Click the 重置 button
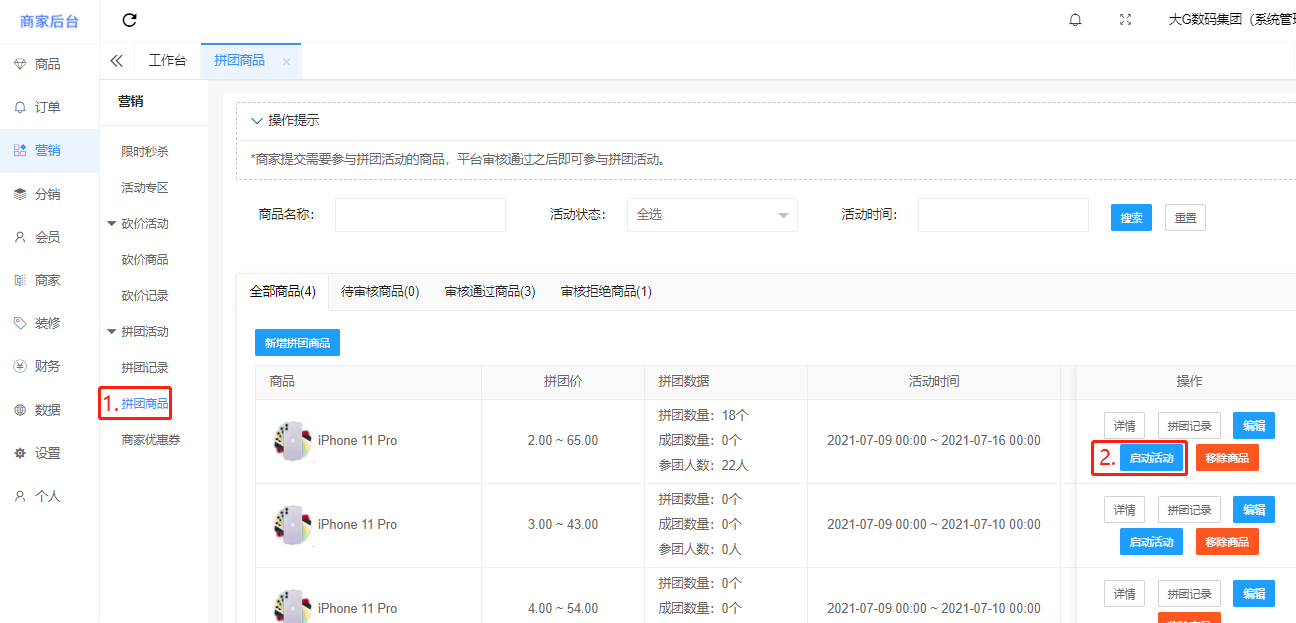Screen dimensions: 1296x623 (1185, 217)
